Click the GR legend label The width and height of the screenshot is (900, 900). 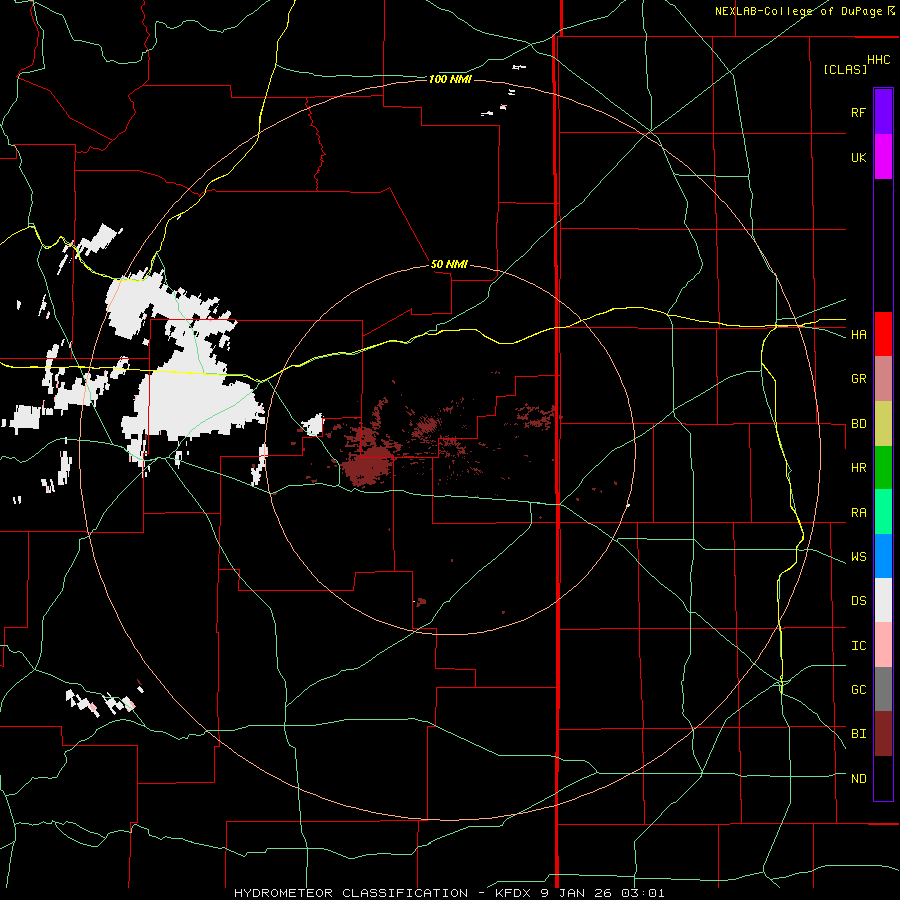858,379
